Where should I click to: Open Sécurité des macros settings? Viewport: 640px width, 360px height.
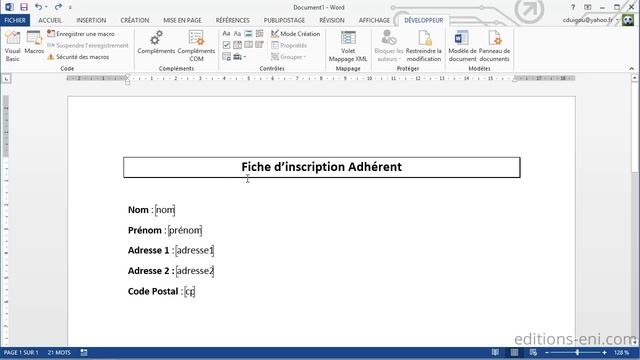pos(78,57)
